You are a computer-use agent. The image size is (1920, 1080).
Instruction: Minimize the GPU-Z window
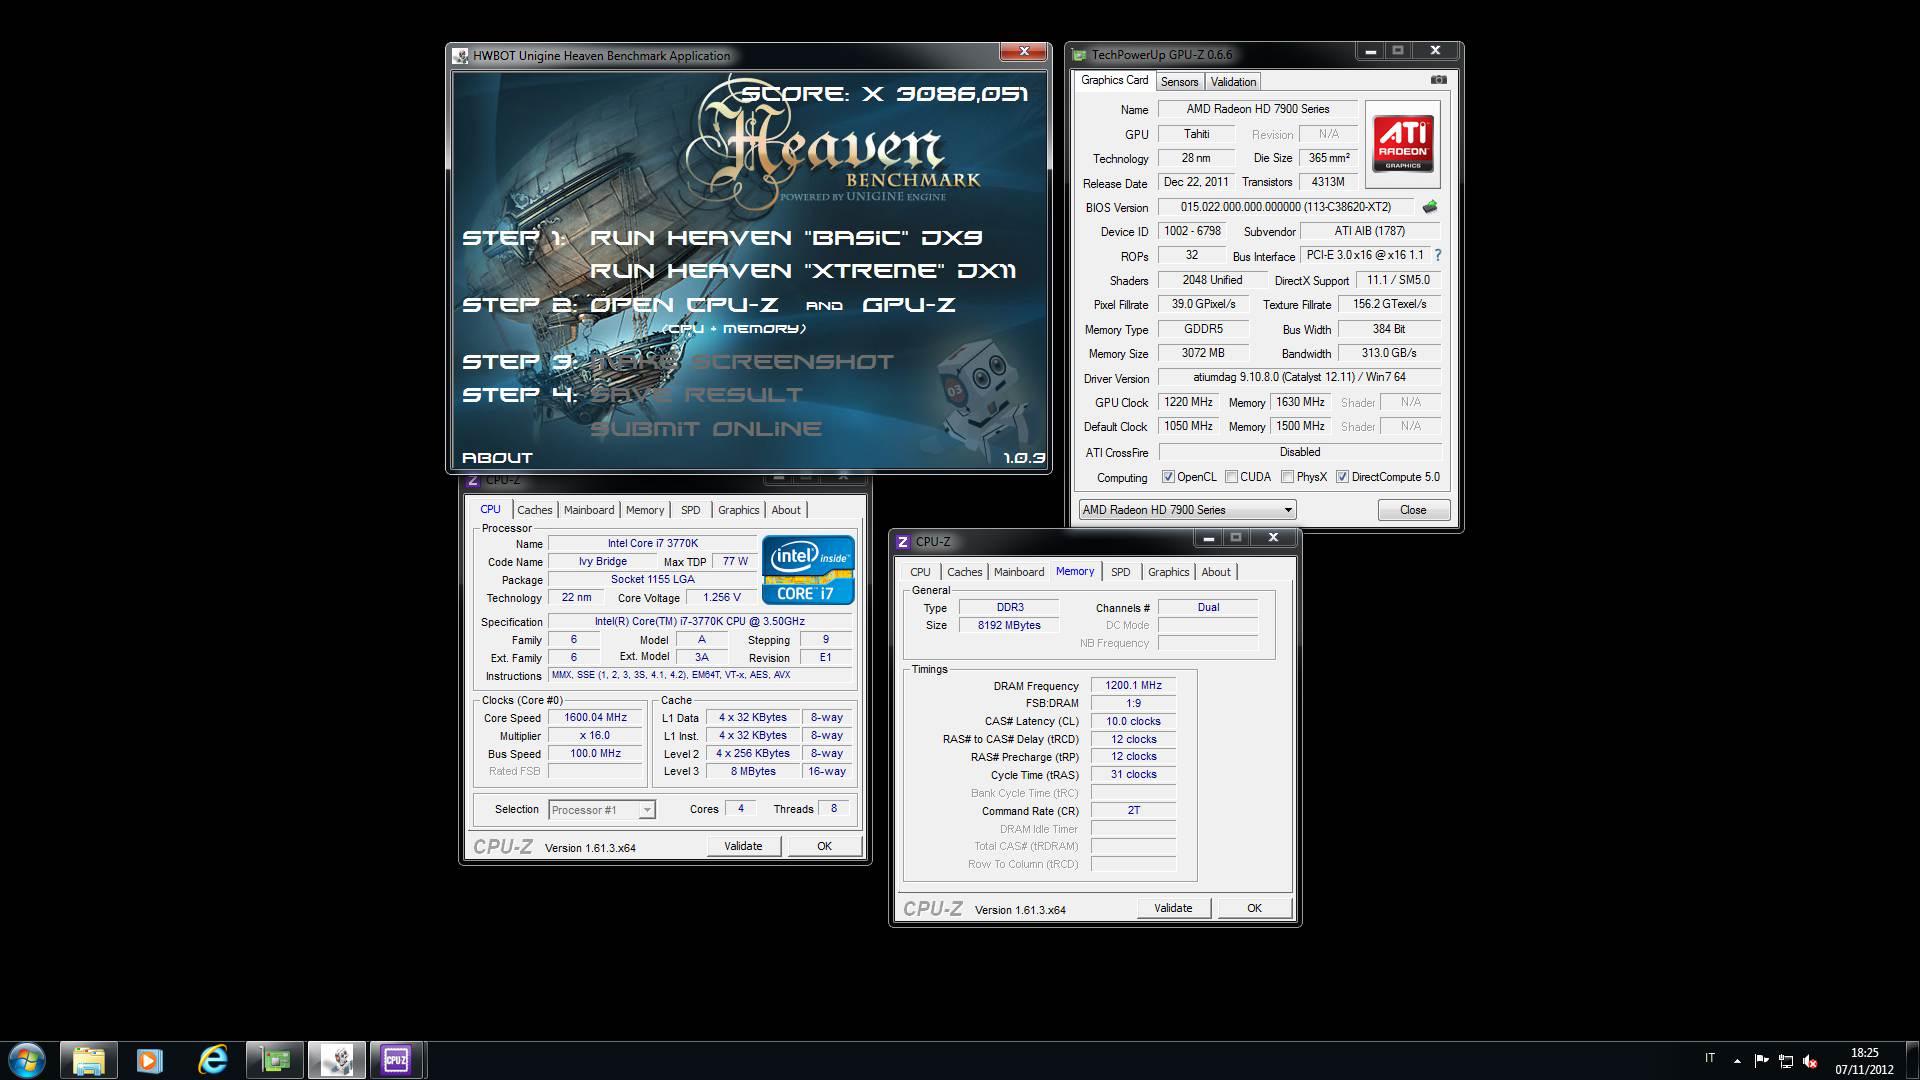(1370, 51)
